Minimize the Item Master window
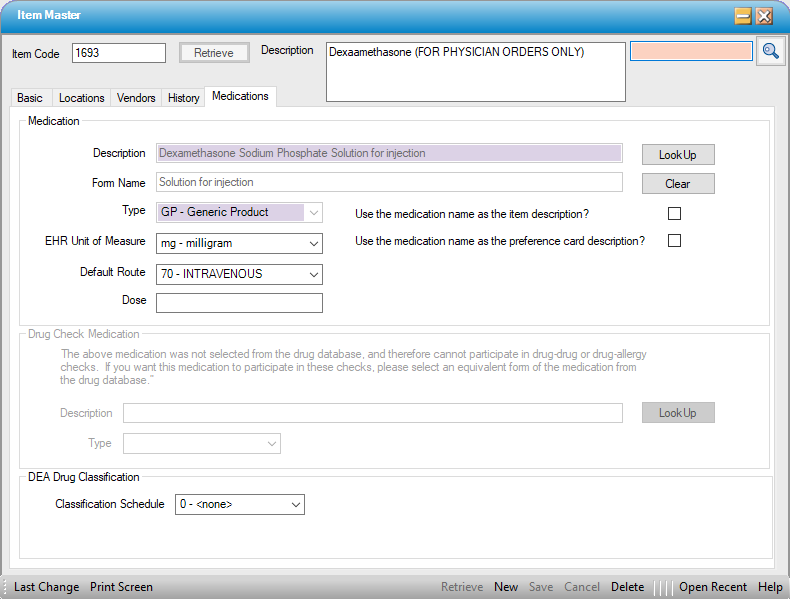The width and height of the screenshot is (790, 599). [743, 16]
